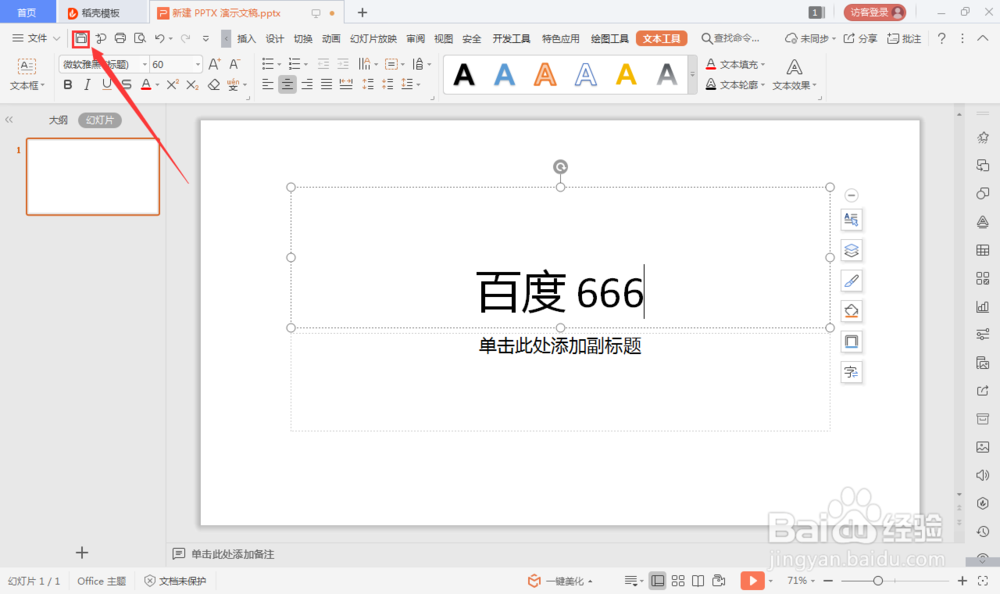
Task: Justify text alignment
Action: [327, 84]
